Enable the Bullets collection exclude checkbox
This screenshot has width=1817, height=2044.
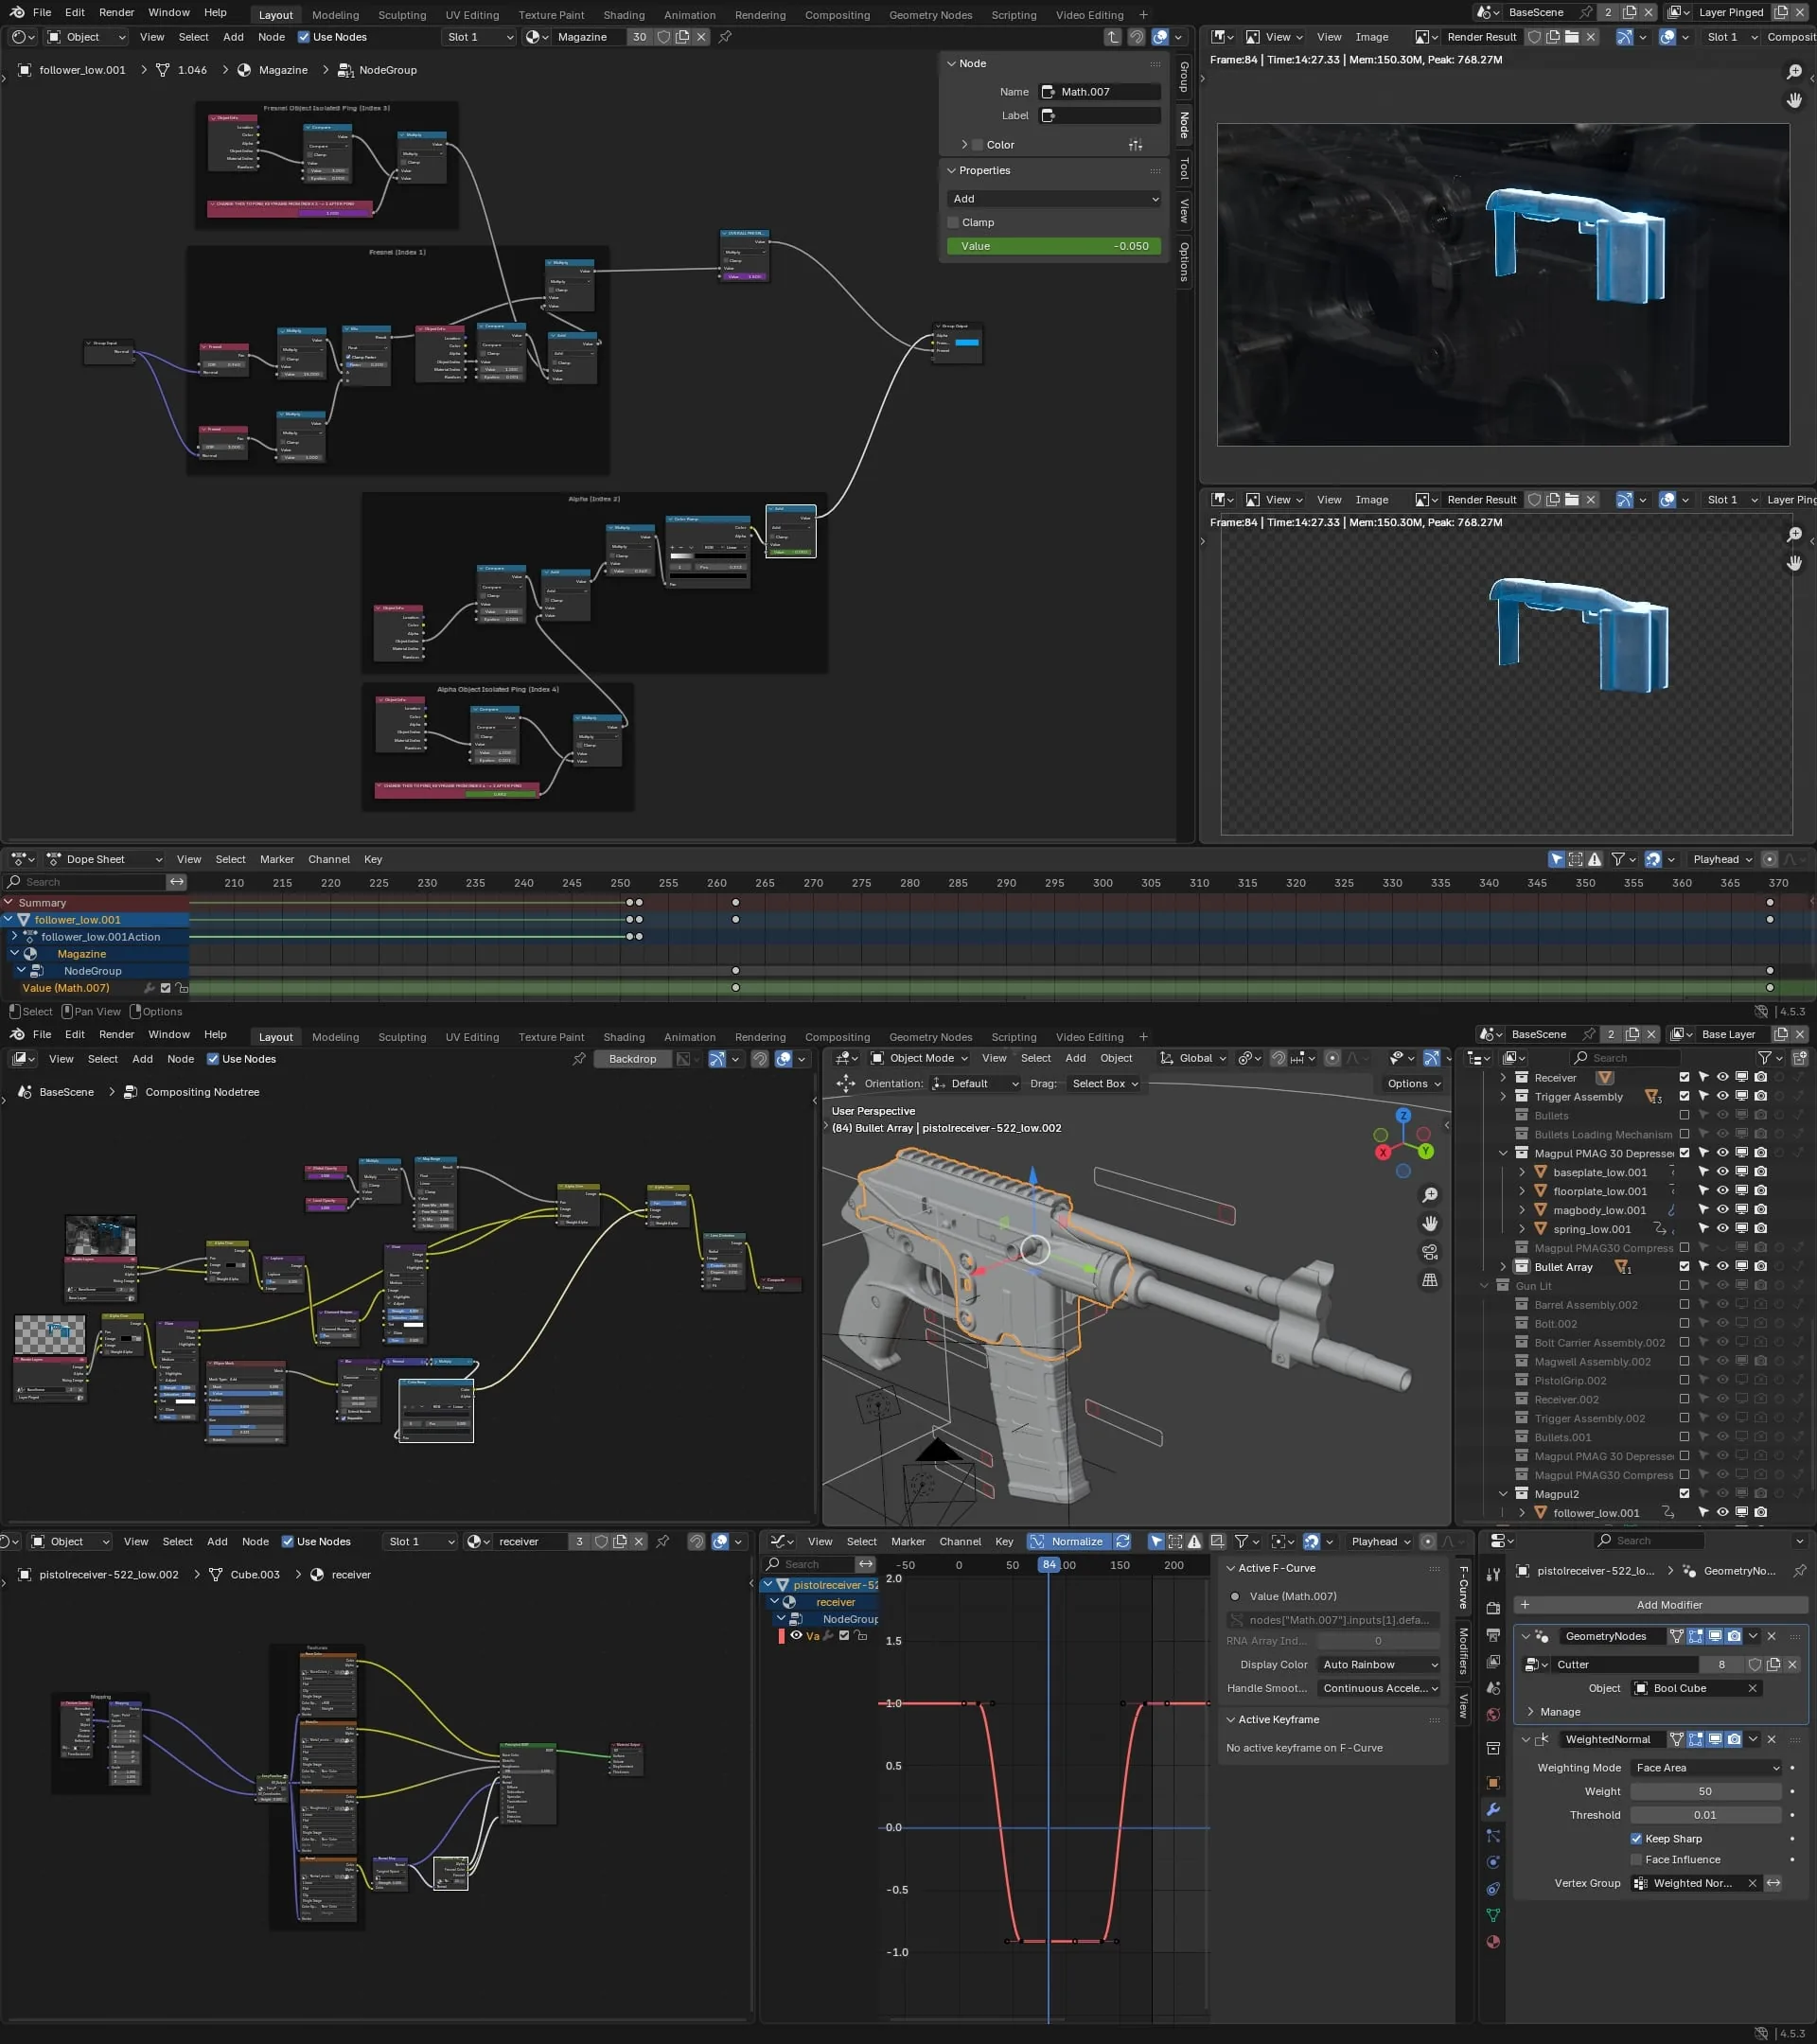pyautogui.click(x=1684, y=1115)
